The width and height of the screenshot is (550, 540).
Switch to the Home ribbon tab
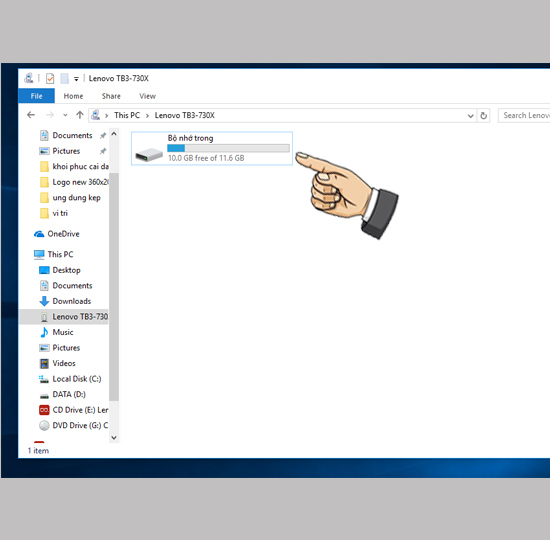click(73, 96)
